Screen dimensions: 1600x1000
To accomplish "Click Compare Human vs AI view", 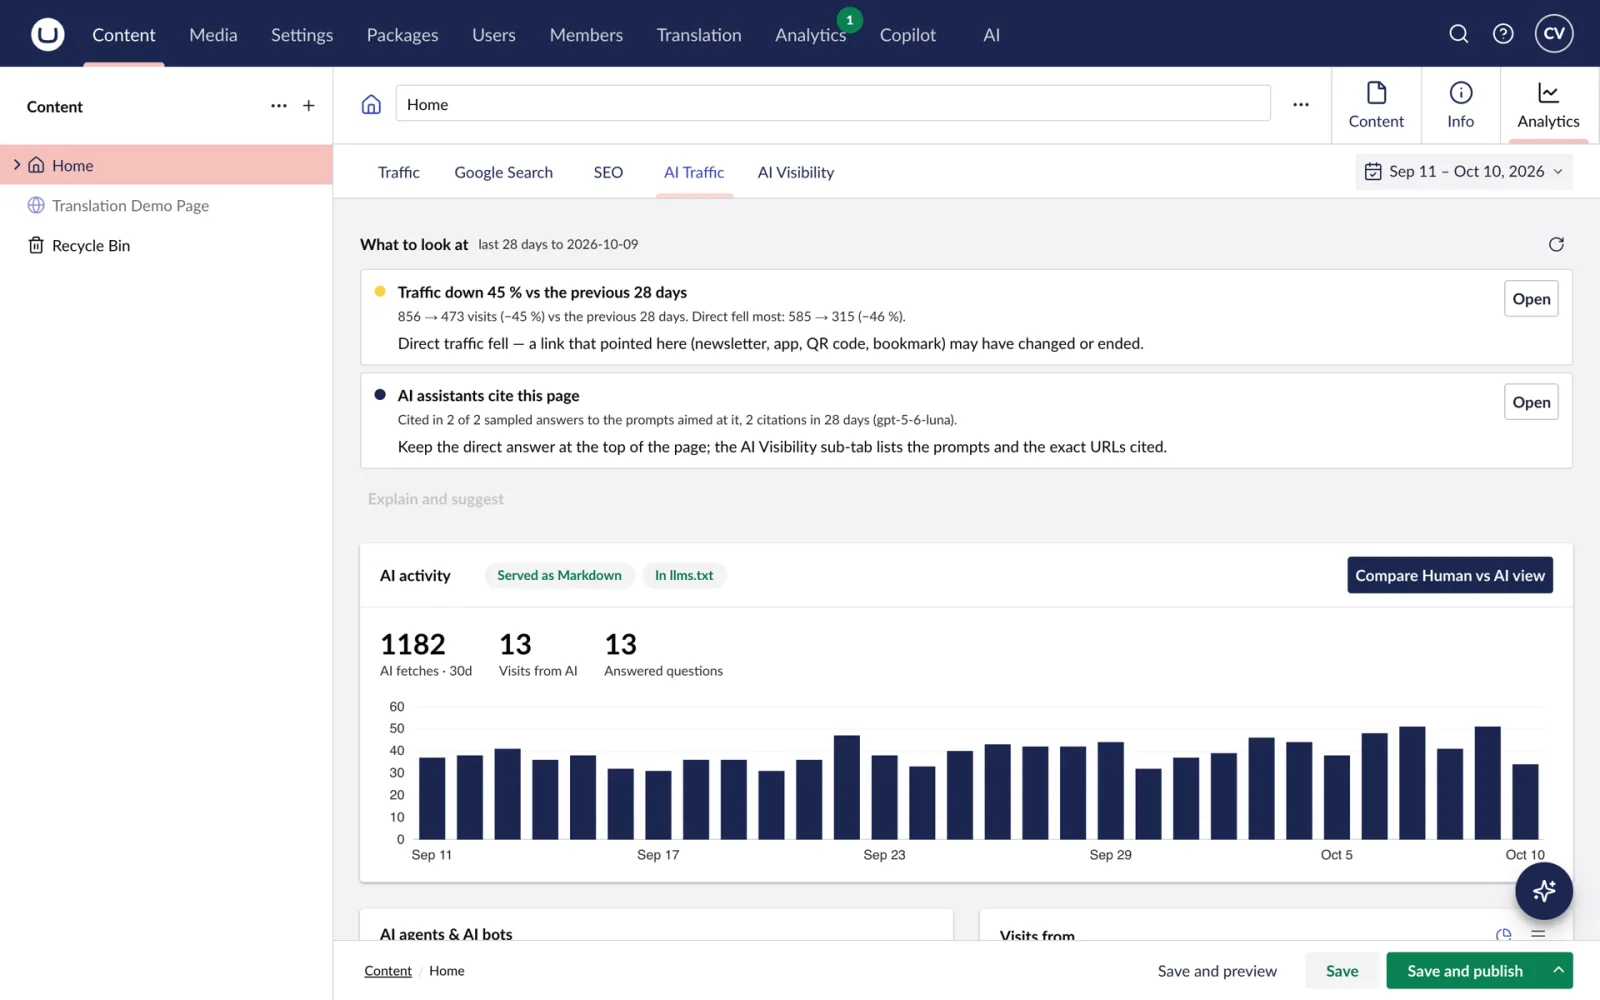I will pyautogui.click(x=1450, y=575).
